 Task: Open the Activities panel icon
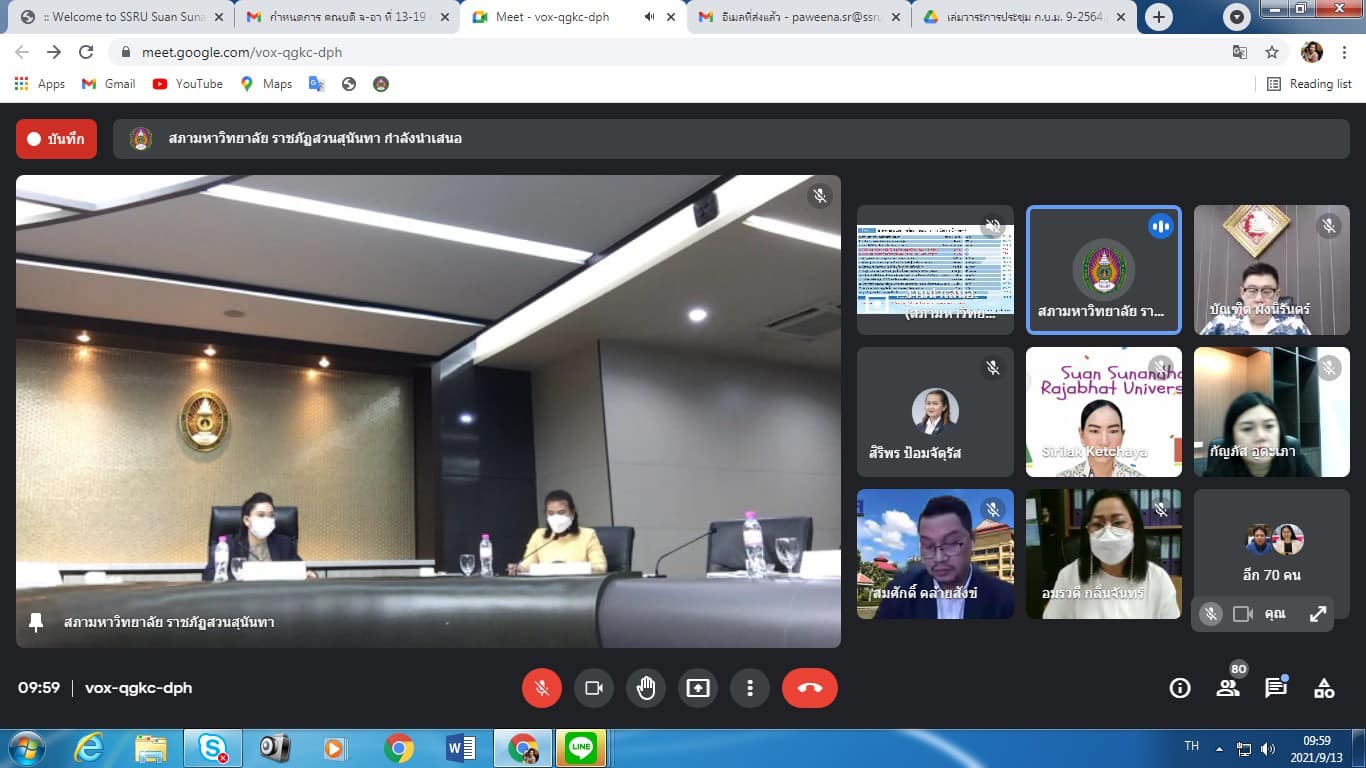pos(1324,688)
